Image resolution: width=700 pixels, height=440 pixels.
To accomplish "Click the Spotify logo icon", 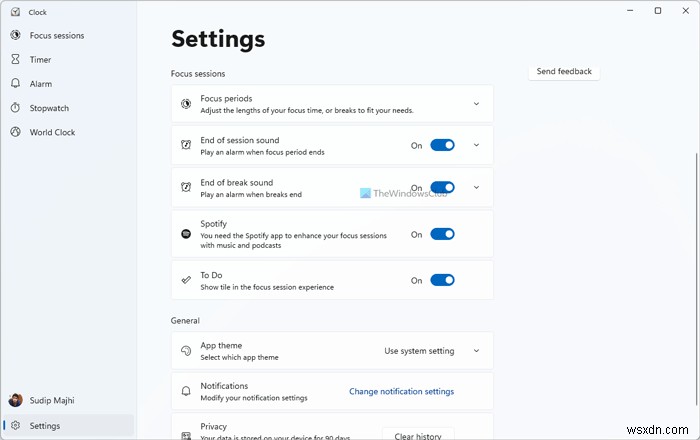I will pyautogui.click(x=186, y=234).
